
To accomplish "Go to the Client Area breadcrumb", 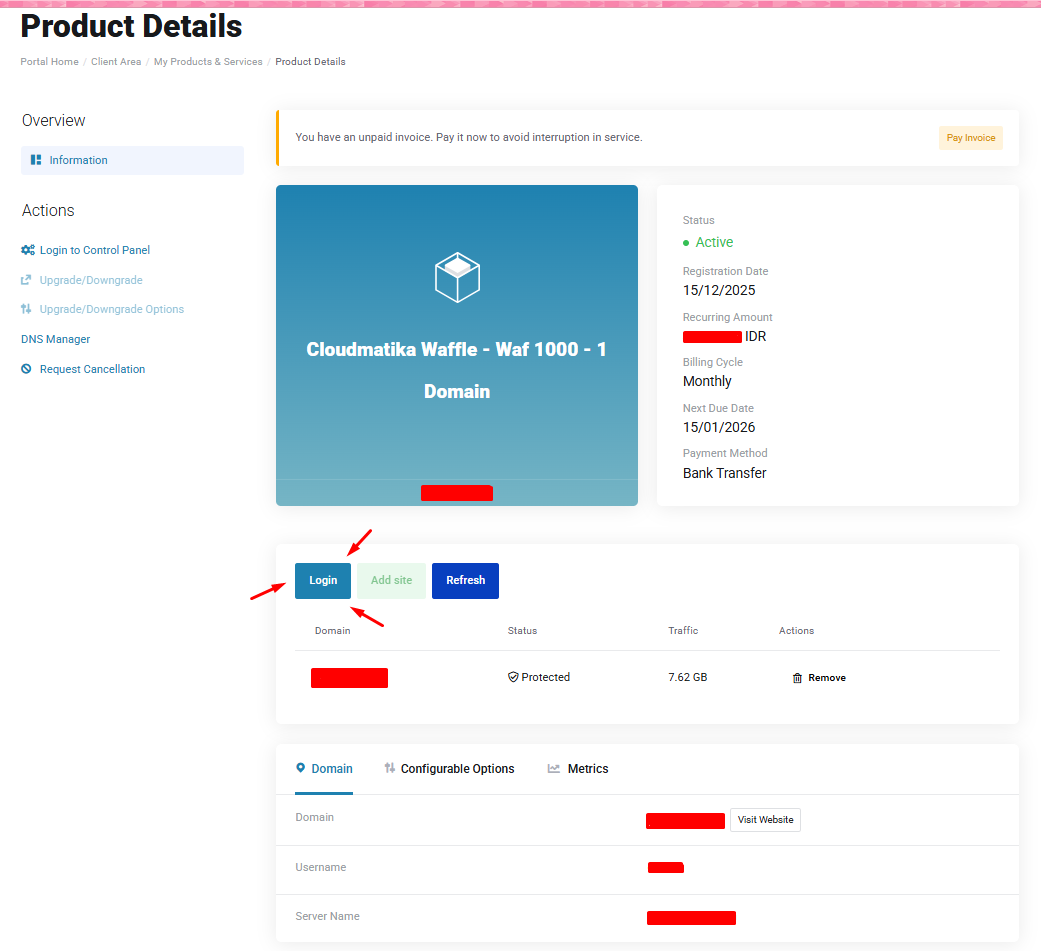I will 116,61.
